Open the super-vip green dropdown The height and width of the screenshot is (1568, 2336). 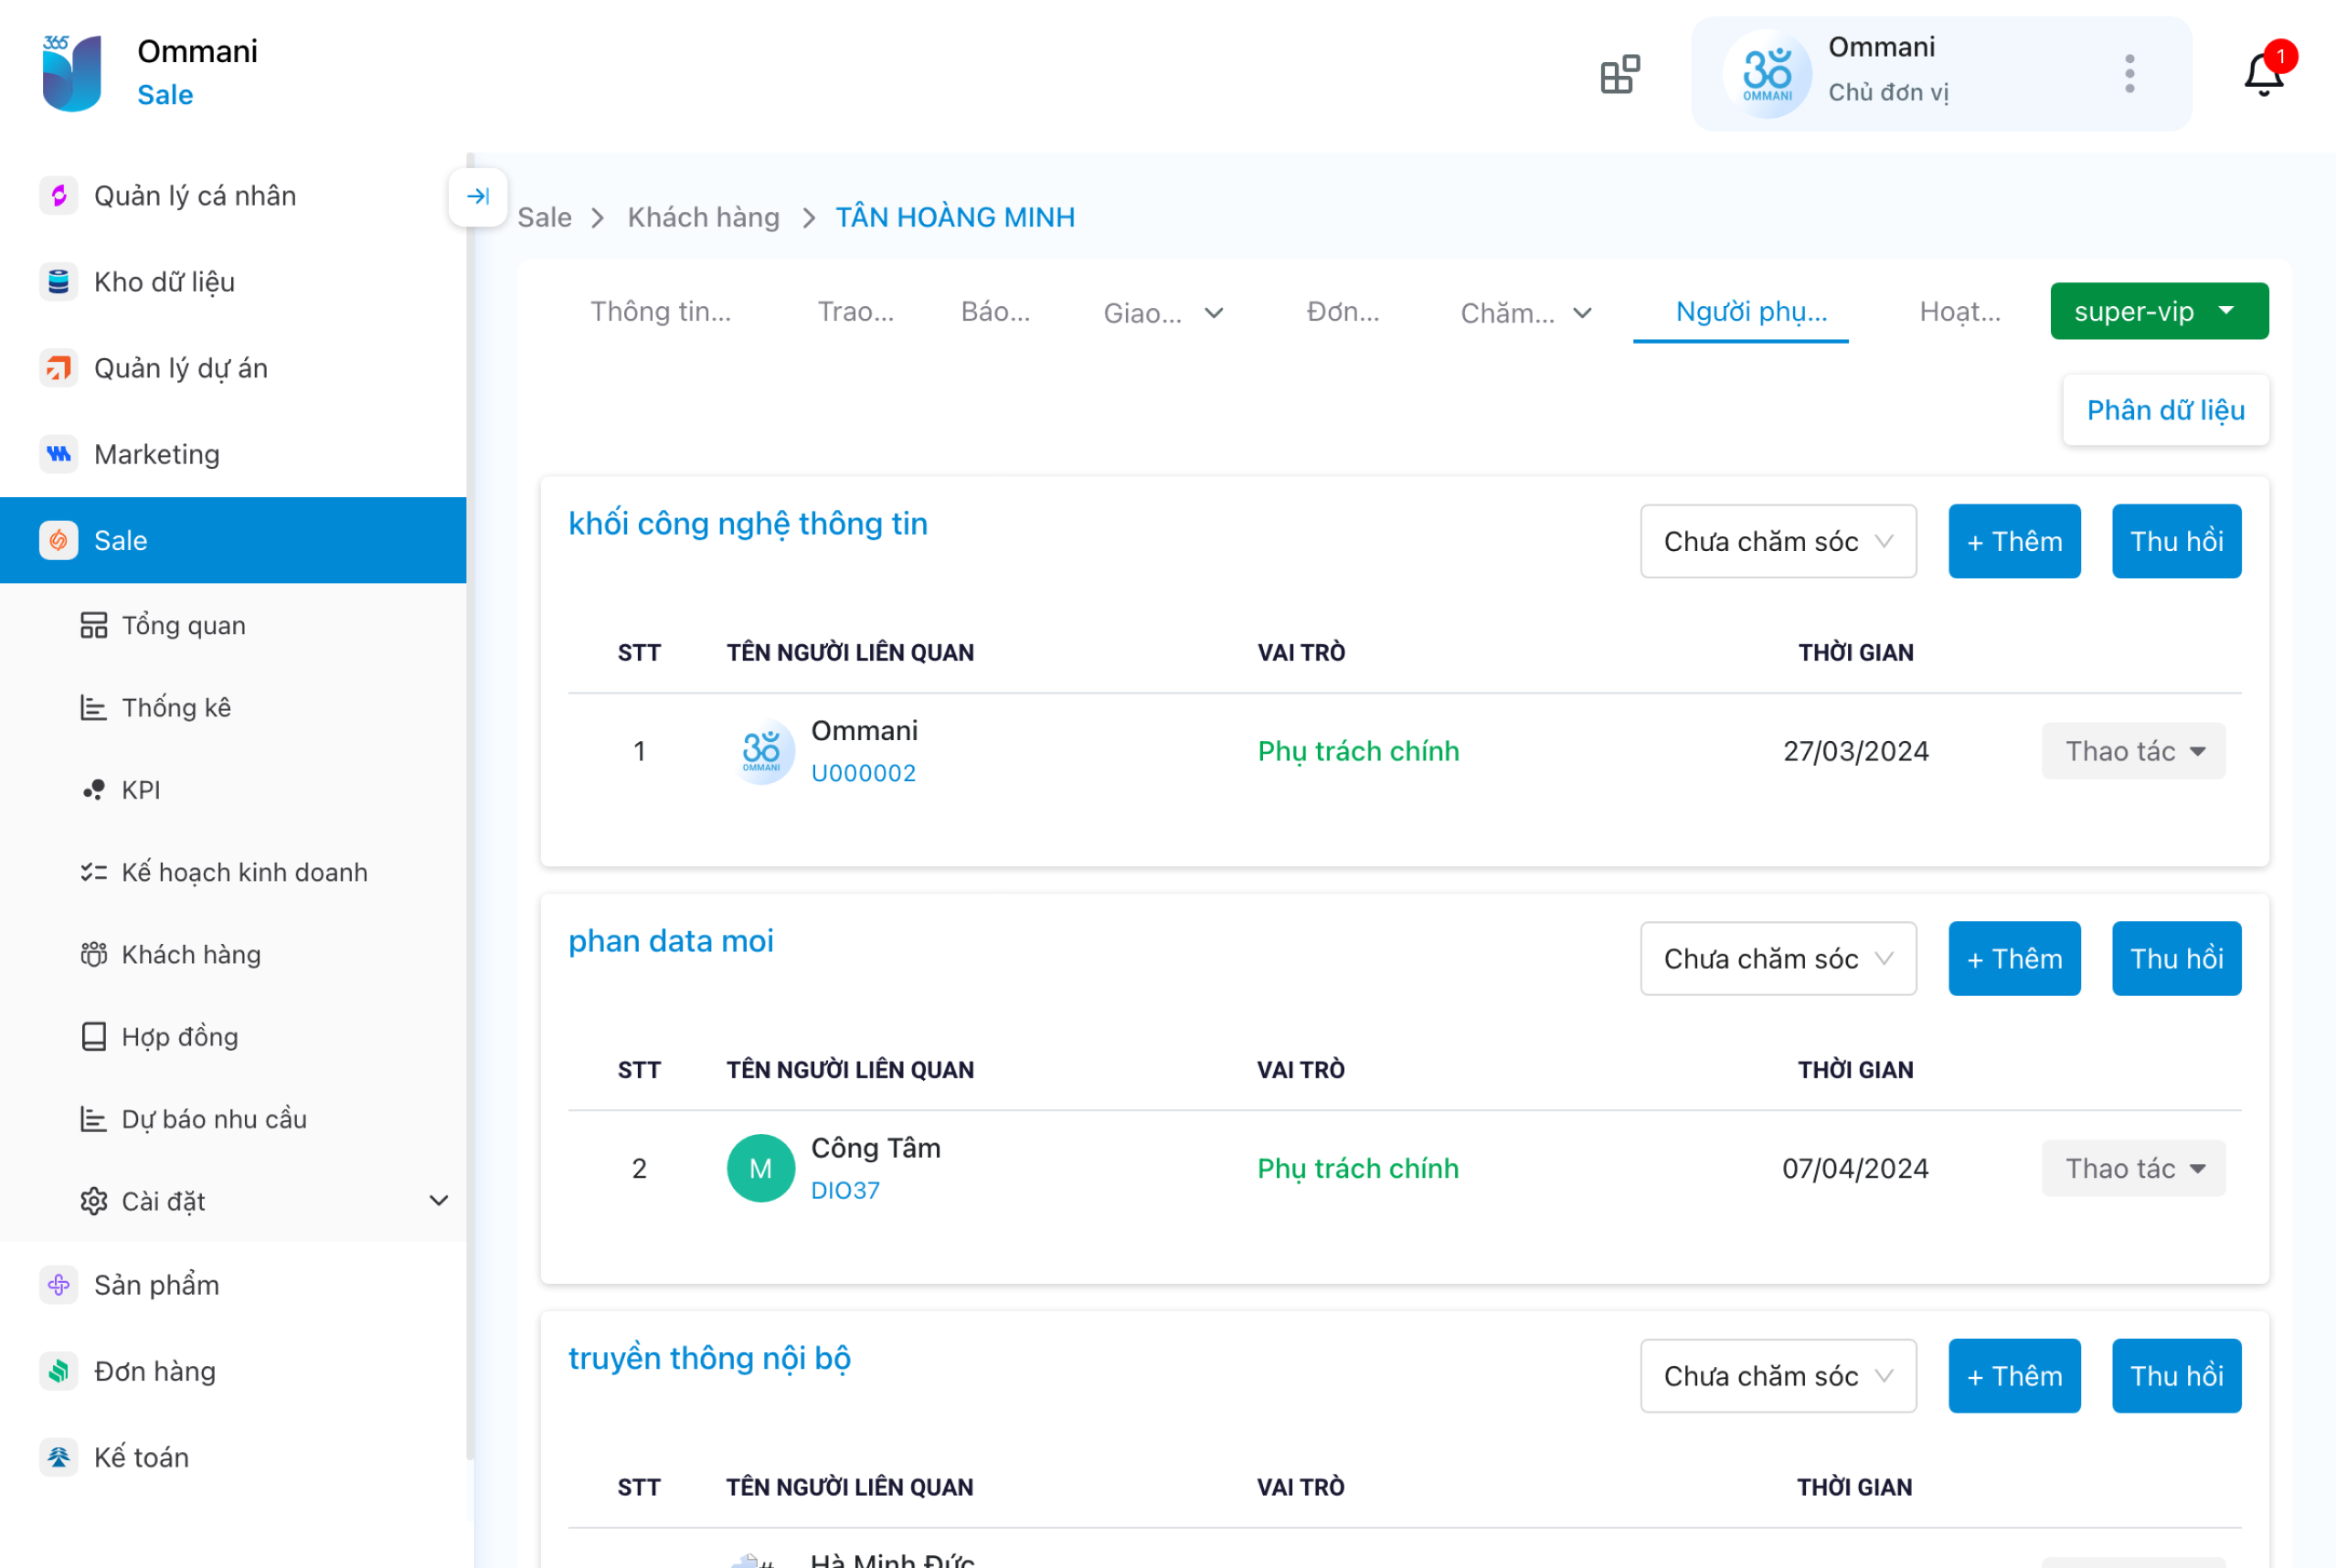pos(2158,312)
